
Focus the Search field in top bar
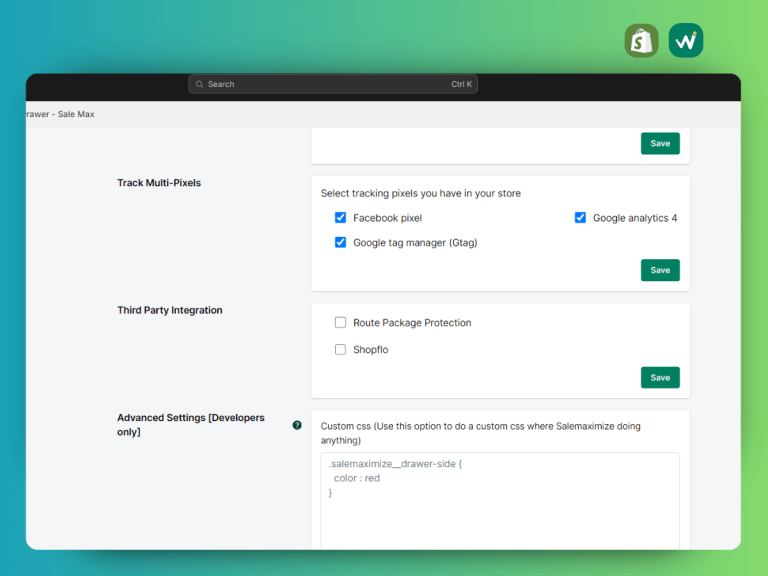[x=333, y=84]
